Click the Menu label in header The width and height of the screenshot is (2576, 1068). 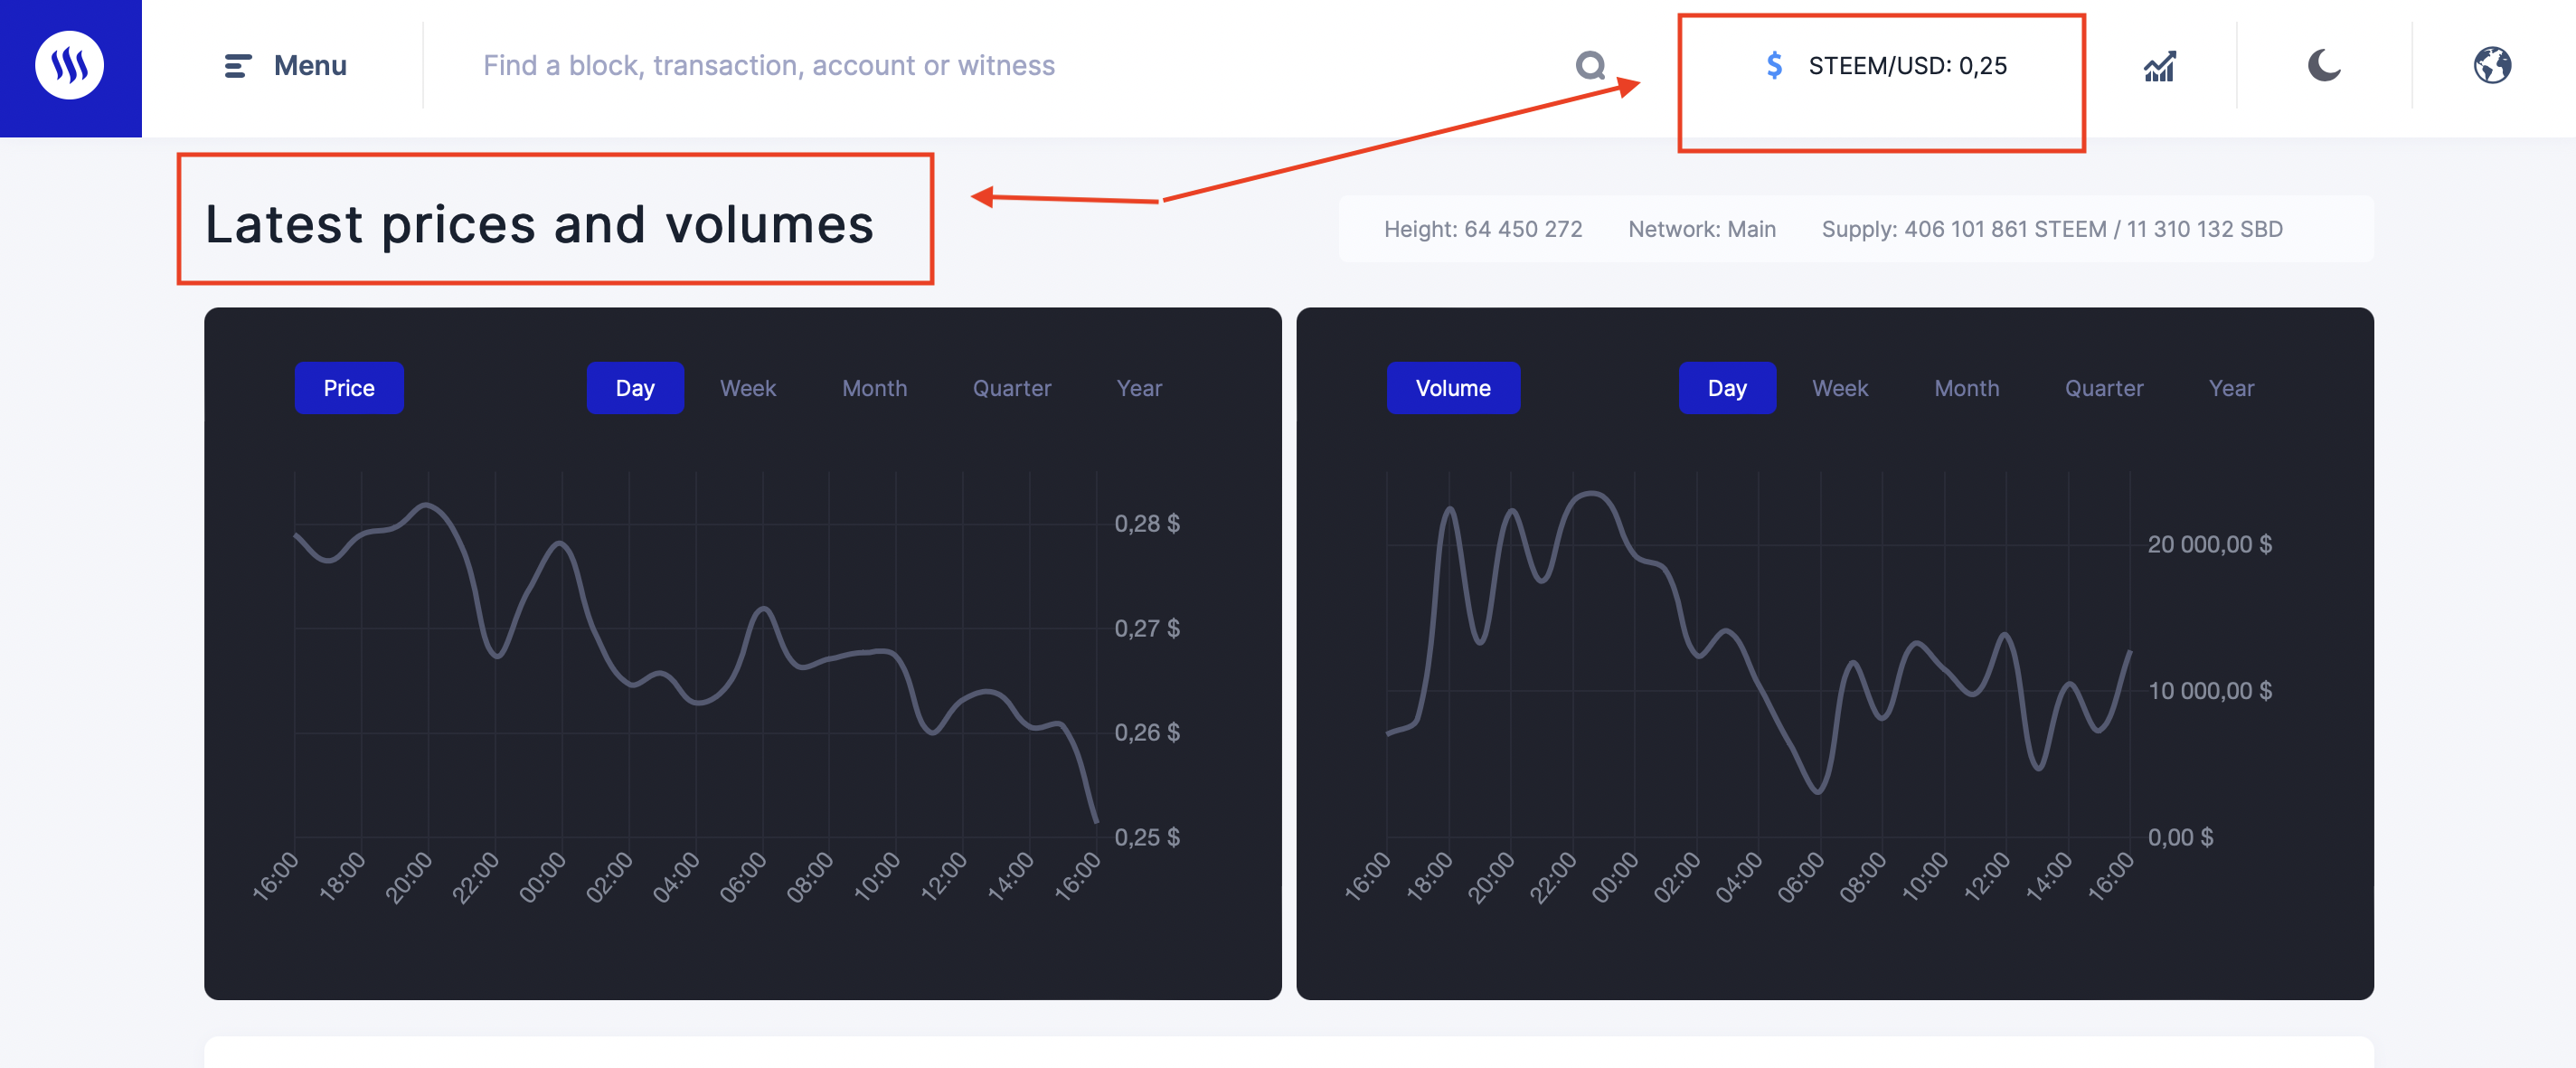pyautogui.click(x=310, y=66)
